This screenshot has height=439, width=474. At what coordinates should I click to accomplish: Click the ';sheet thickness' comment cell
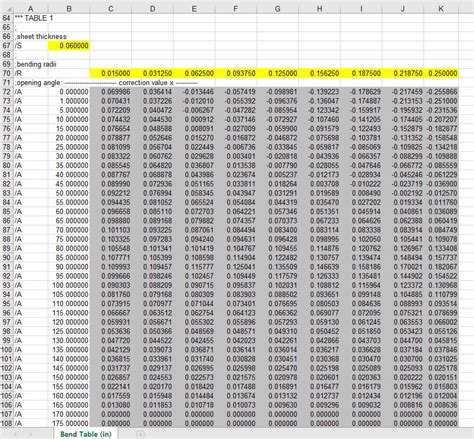(x=31, y=37)
